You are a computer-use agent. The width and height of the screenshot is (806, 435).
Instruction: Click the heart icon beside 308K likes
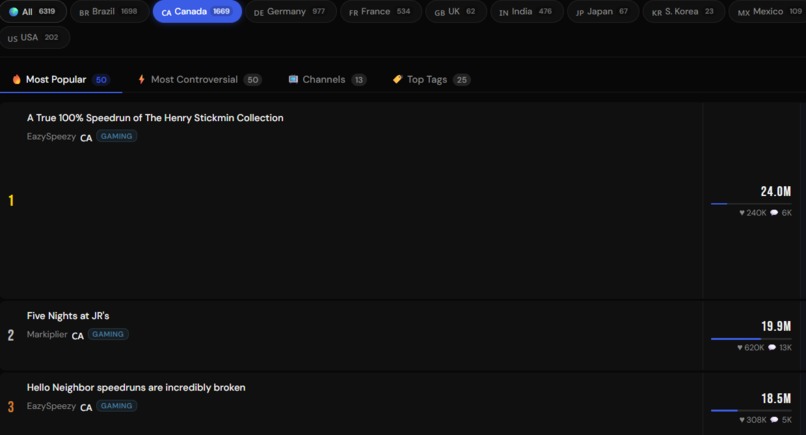pos(742,420)
